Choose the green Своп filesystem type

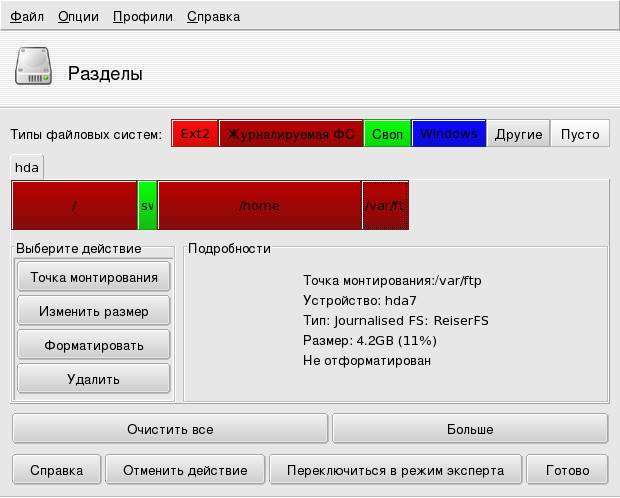coord(387,134)
